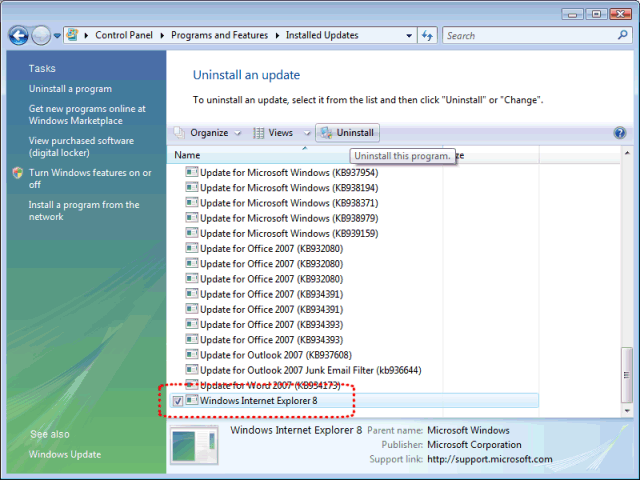Viewport: 640px width, 480px height.
Task: Uncheck the Windows Internet Explorer 8 checkbox
Action: coord(178,401)
